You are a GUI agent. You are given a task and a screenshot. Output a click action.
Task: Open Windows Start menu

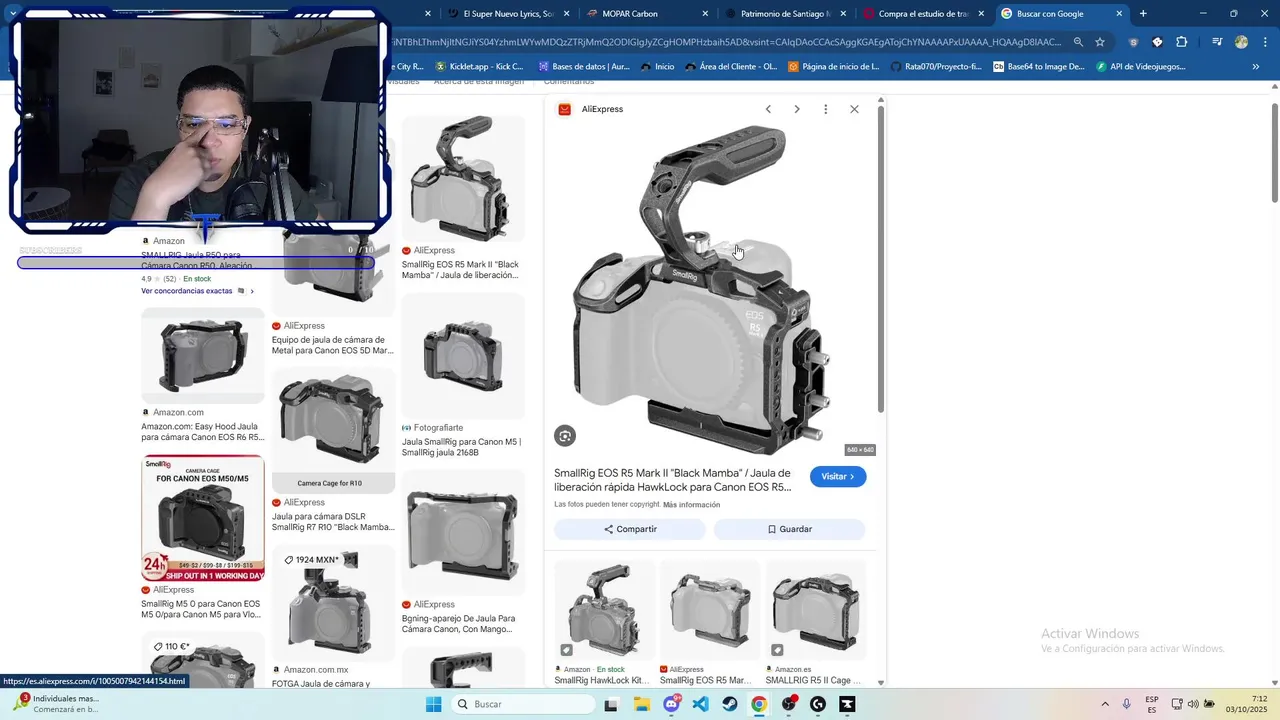click(x=433, y=704)
